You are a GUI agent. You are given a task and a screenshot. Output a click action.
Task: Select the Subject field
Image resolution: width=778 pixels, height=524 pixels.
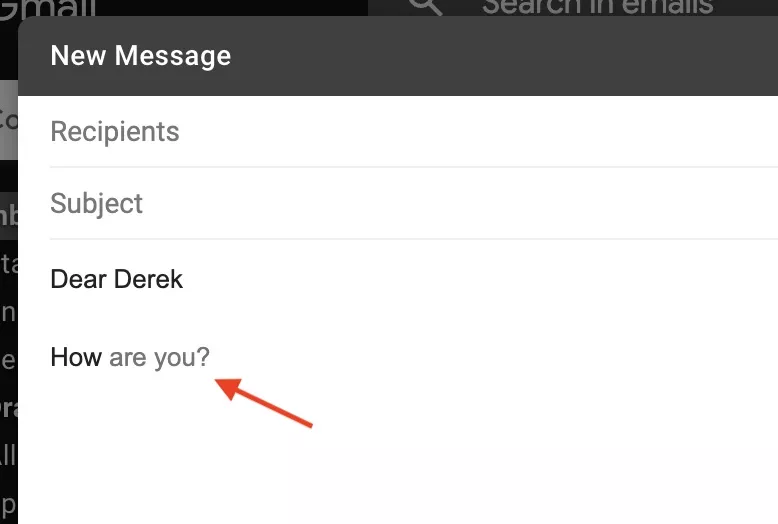tap(400, 204)
